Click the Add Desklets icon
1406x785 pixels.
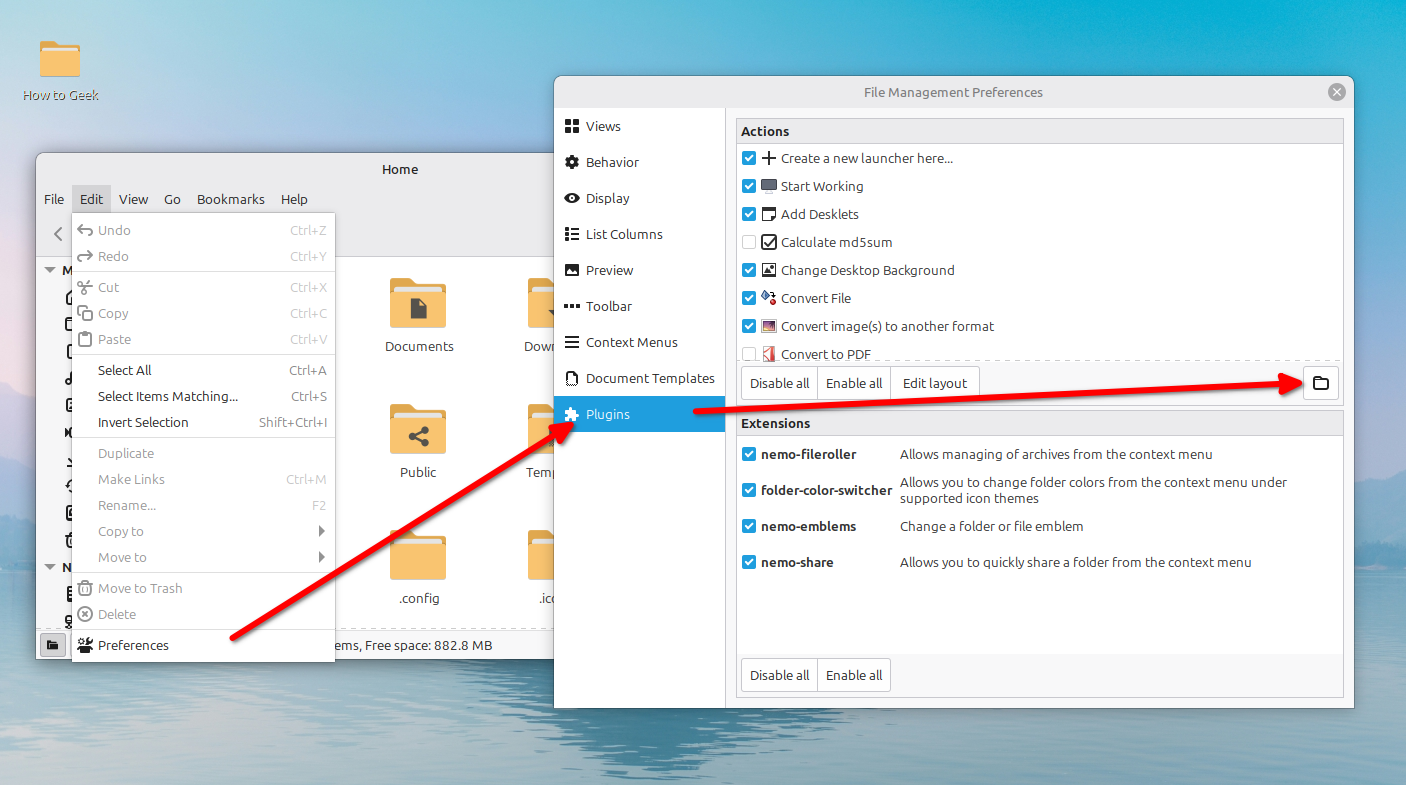pyautogui.click(x=769, y=214)
